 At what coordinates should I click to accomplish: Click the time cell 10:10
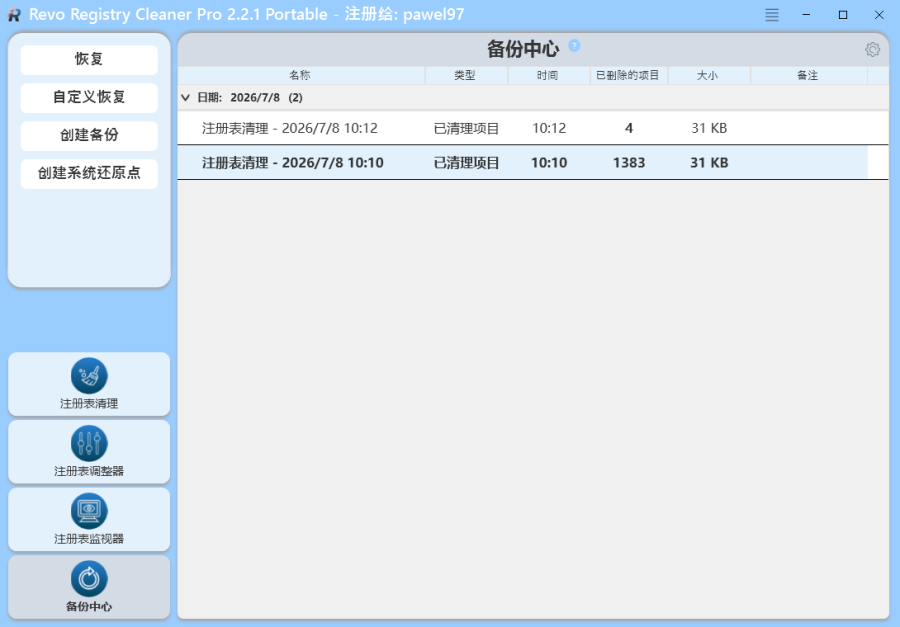549,163
